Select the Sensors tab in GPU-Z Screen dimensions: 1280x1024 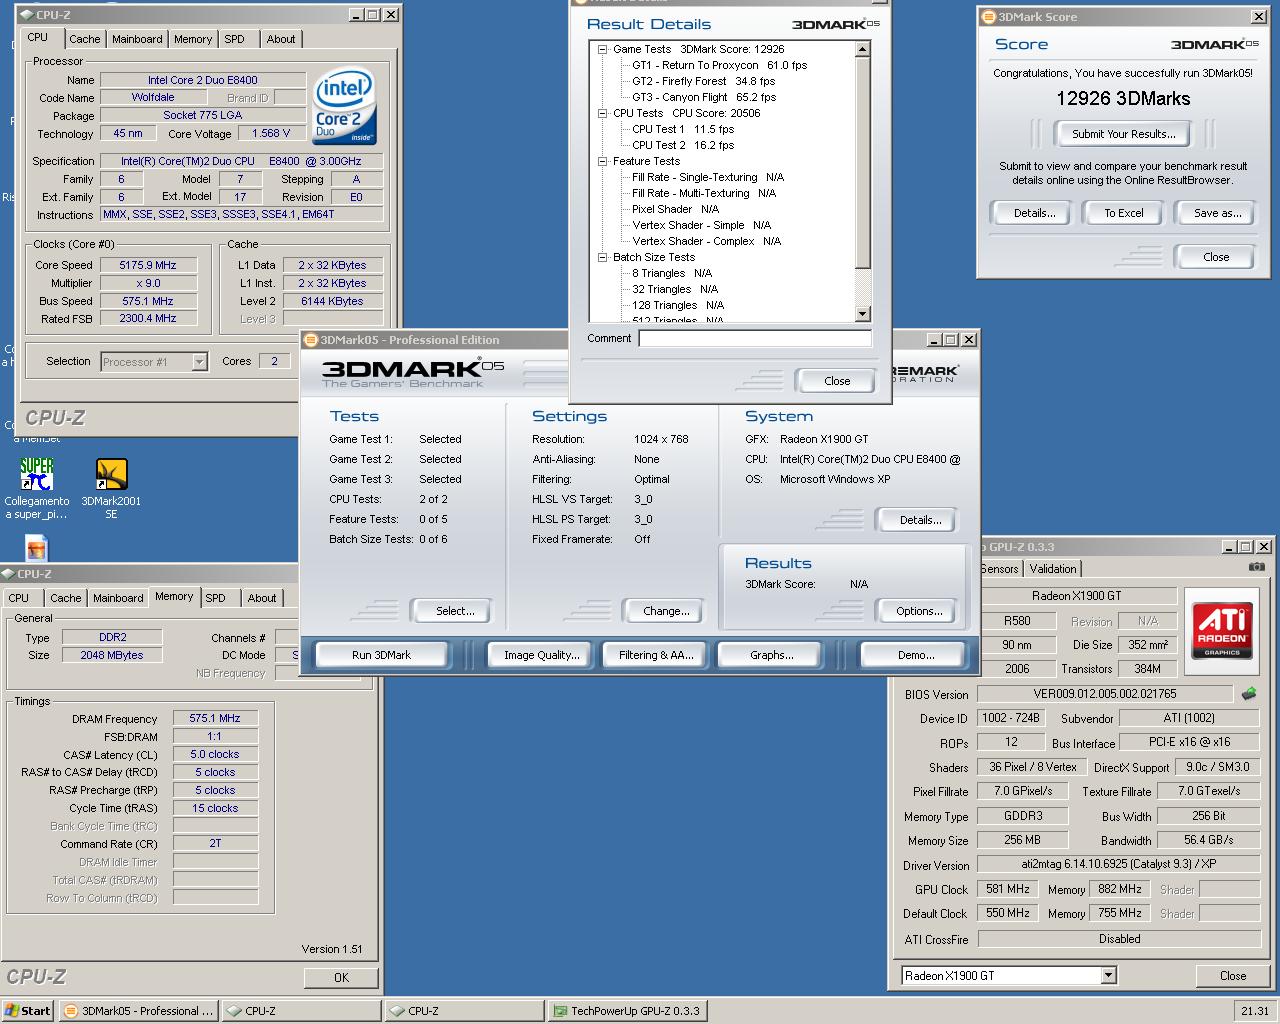(x=999, y=569)
